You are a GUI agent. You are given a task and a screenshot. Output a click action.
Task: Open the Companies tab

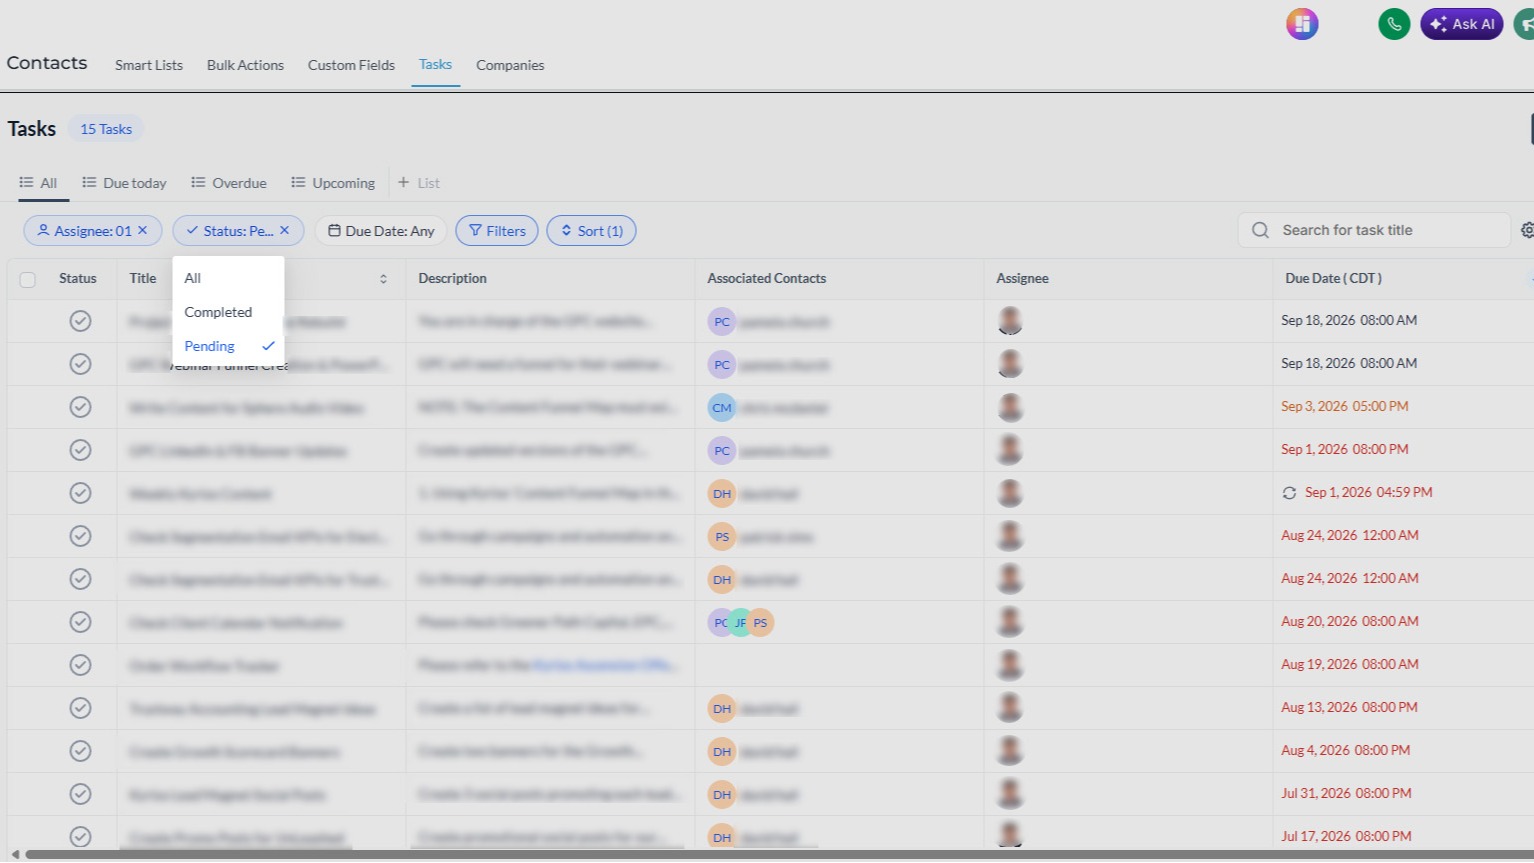coord(510,65)
